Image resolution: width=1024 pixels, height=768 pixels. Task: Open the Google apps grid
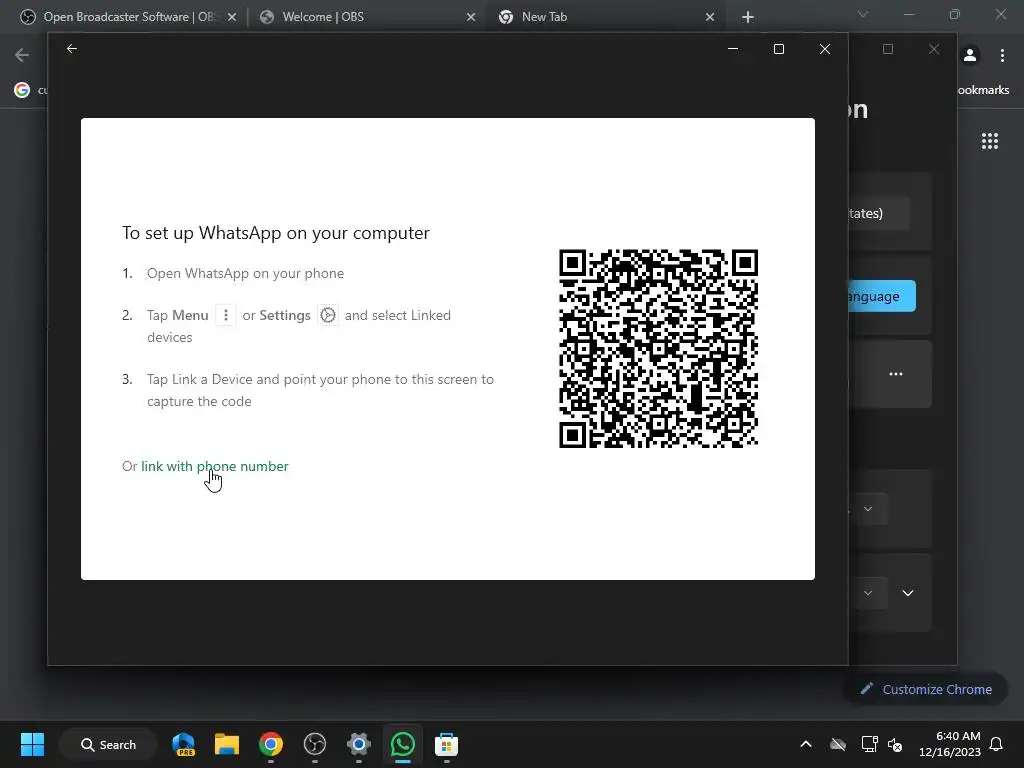pyautogui.click(x=990, y=141)
